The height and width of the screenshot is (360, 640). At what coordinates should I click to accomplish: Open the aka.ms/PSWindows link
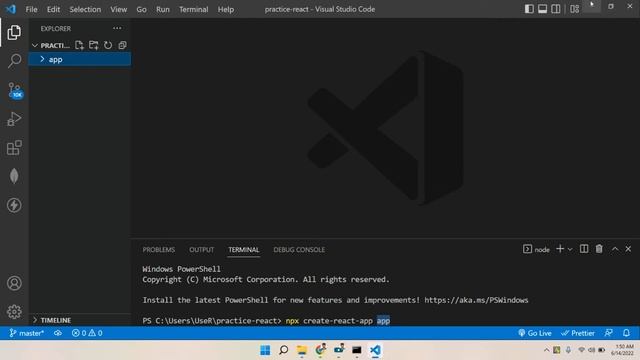click(x=476, y=300)
